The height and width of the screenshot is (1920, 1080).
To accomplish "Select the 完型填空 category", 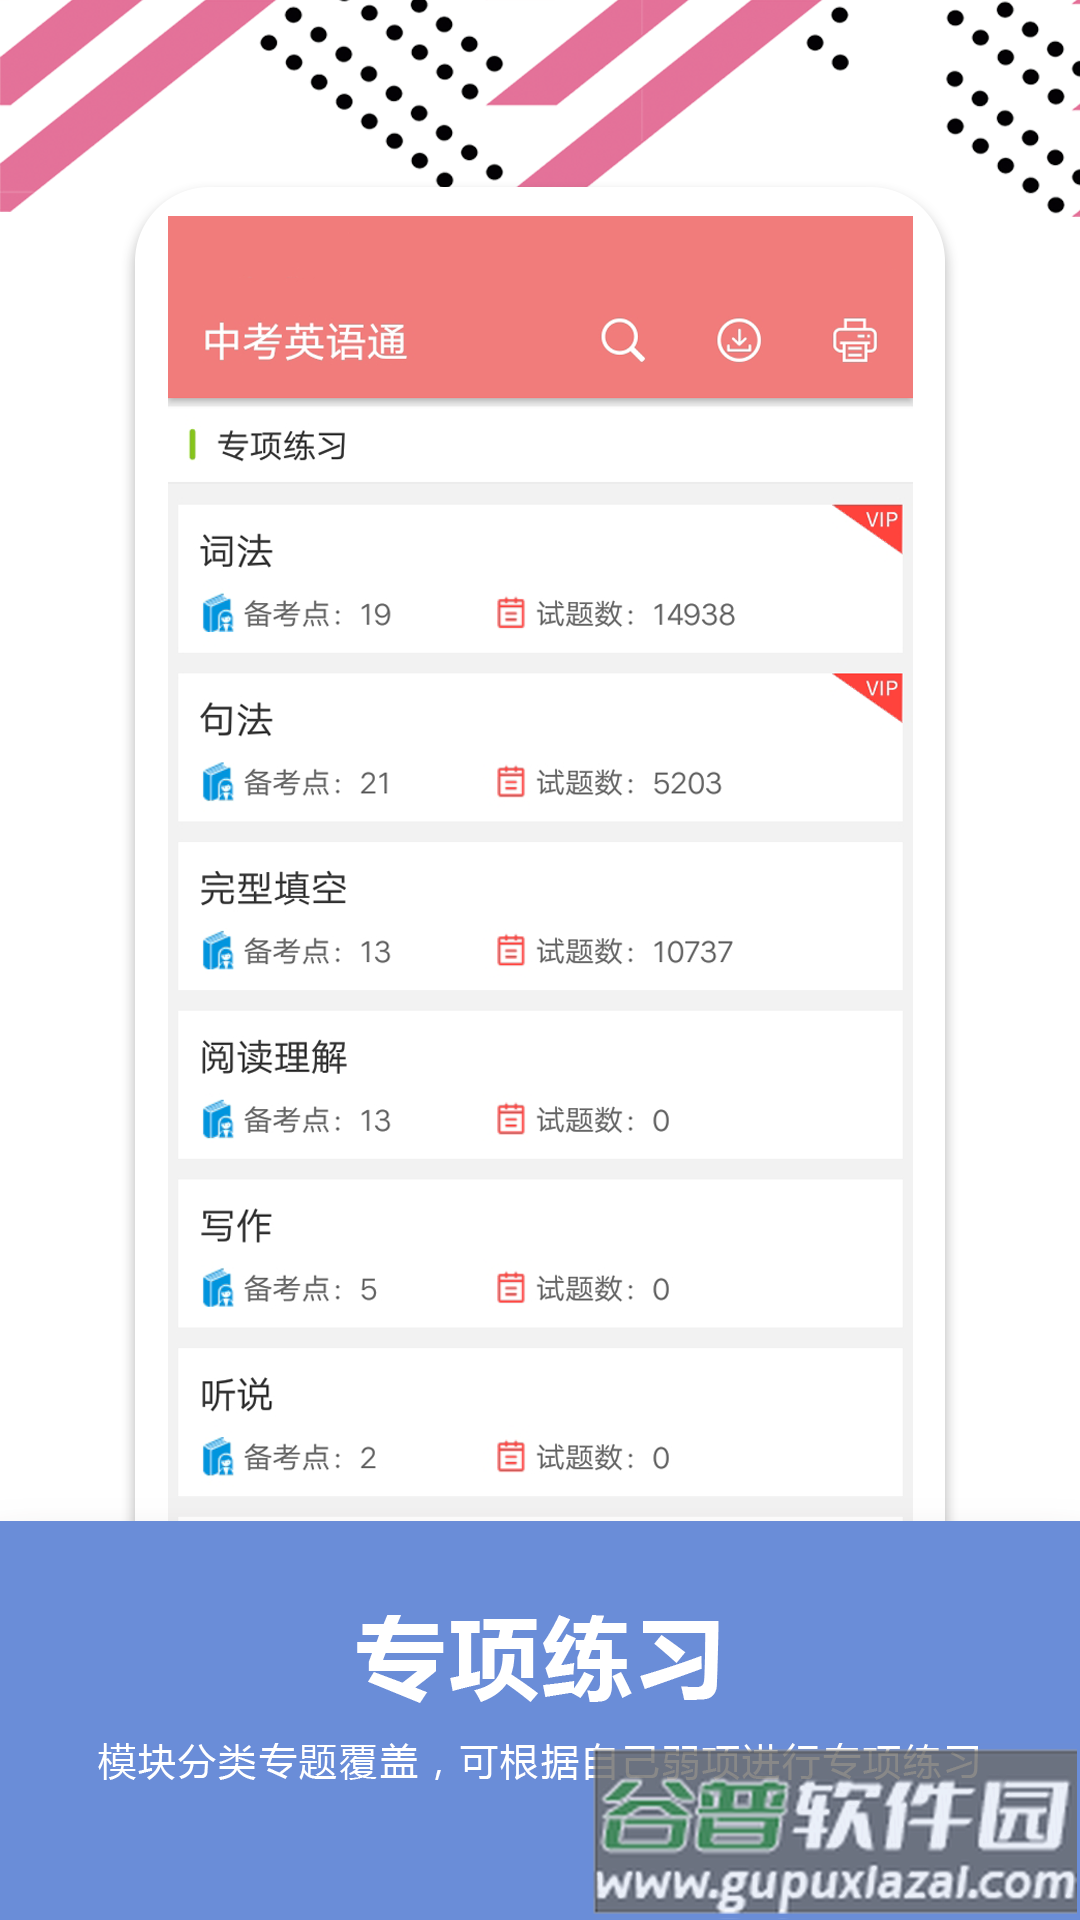I will tap(273, 889).
